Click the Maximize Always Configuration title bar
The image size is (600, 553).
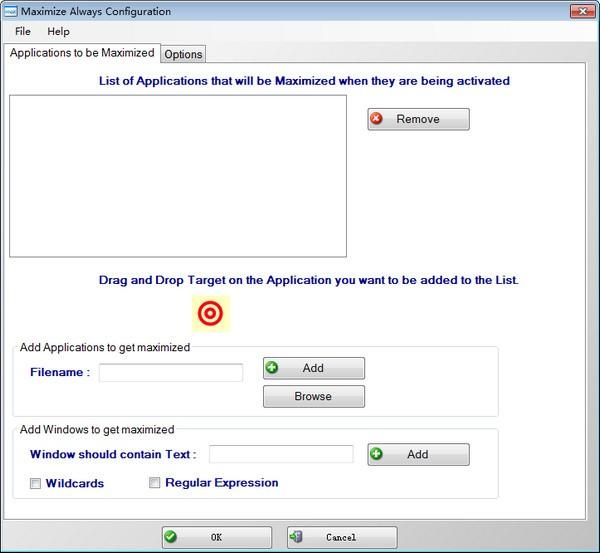coord(300,11)
